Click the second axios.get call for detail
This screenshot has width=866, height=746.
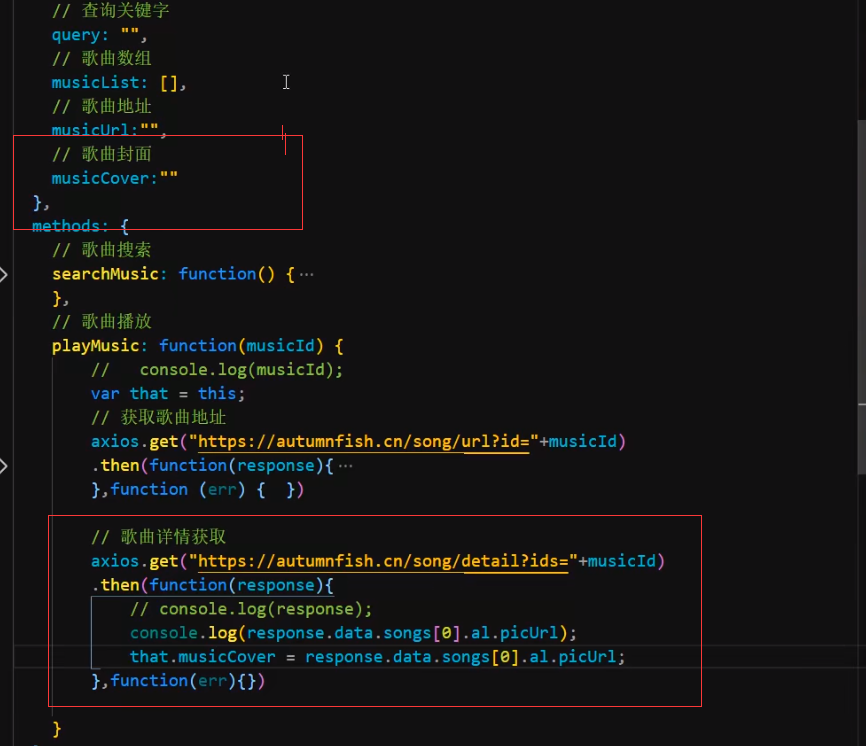tap(378, 562)
